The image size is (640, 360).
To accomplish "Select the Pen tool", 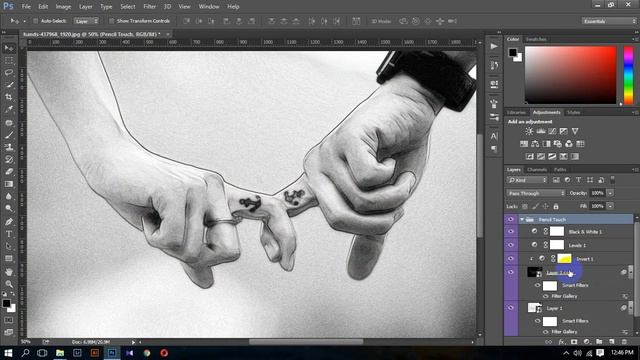I will click(9, 222).
